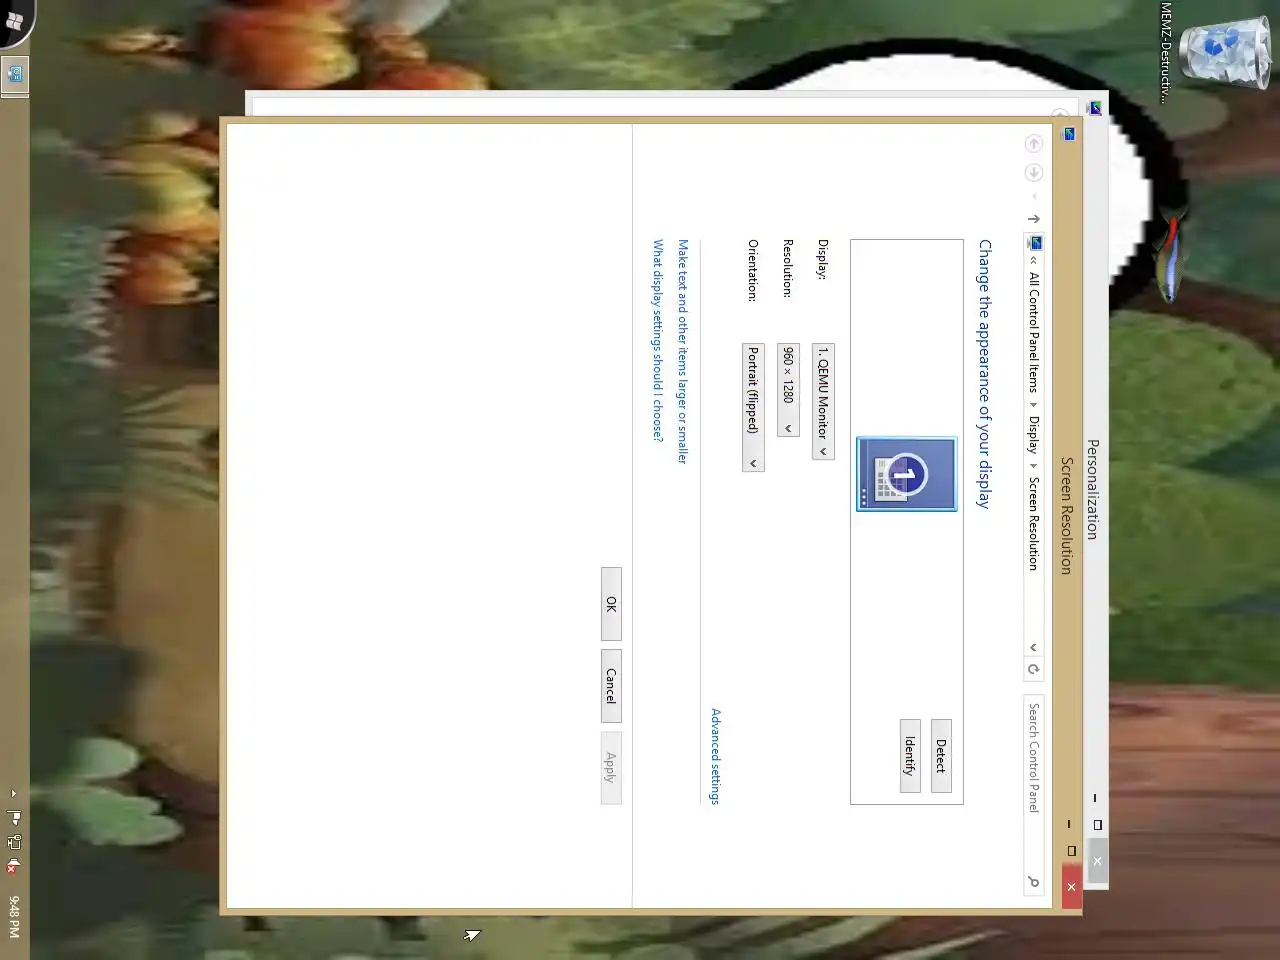Maximize the Screen Resolution window
1280x960 pixels.
[x=1071, y=851]
